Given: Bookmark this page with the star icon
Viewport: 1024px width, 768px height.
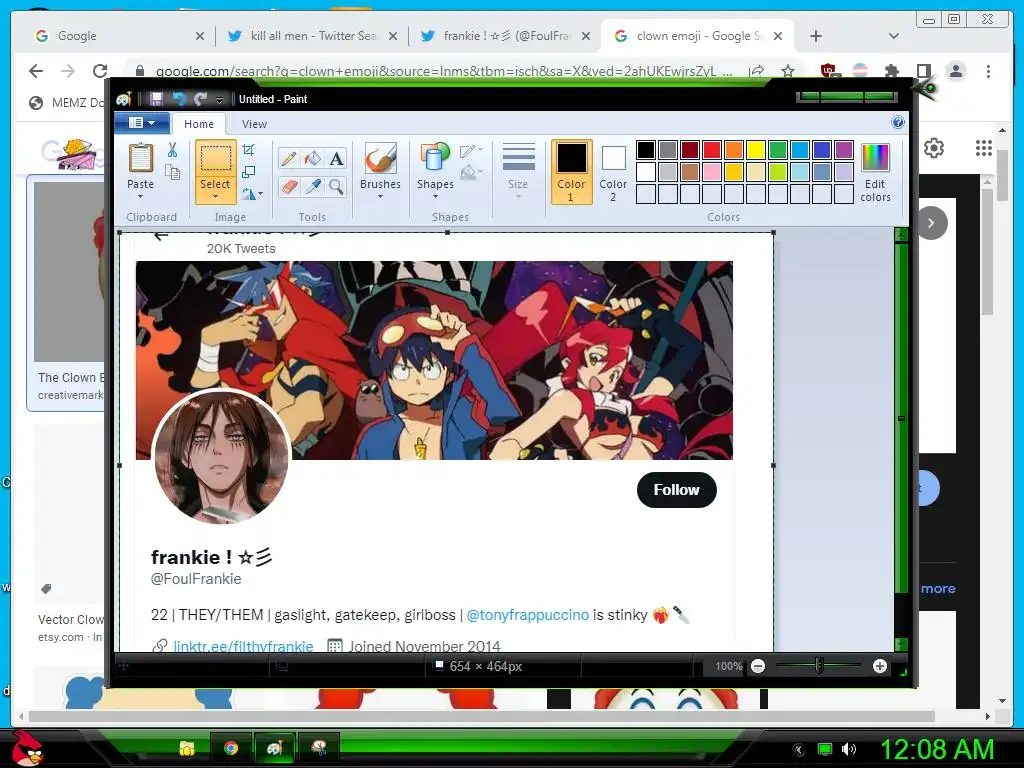Looking at the screenshot, I should pos(788,71).
